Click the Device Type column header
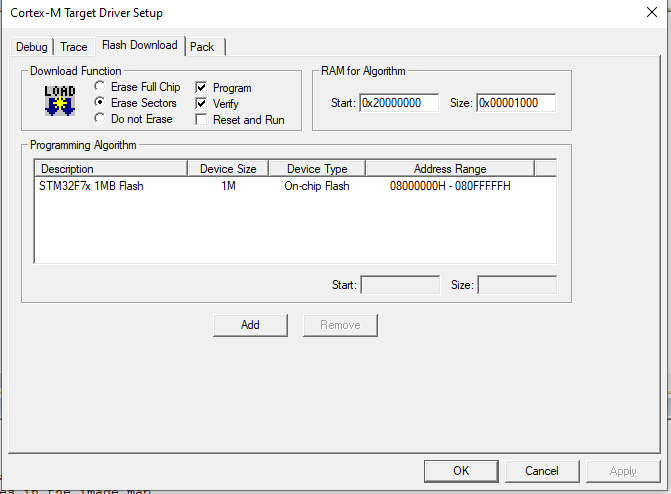Image resolution: width=671 pixels, height=494 pixels. pos(317,169)
